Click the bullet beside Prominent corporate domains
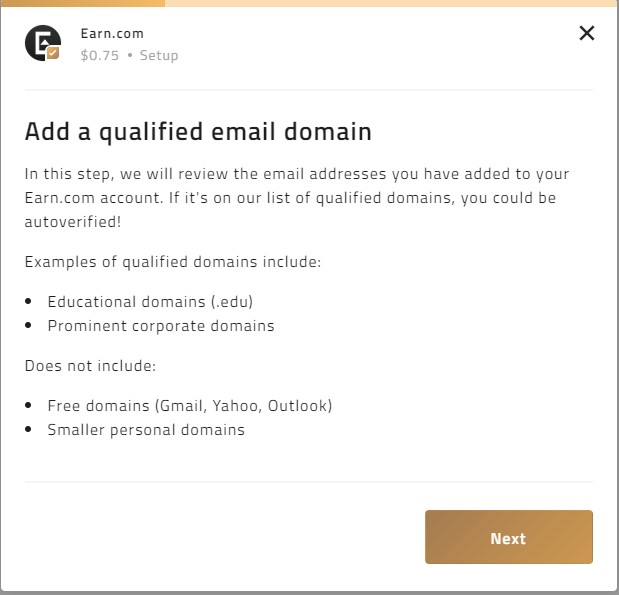Viewport: 619px width, 595px height. point(29,326)
